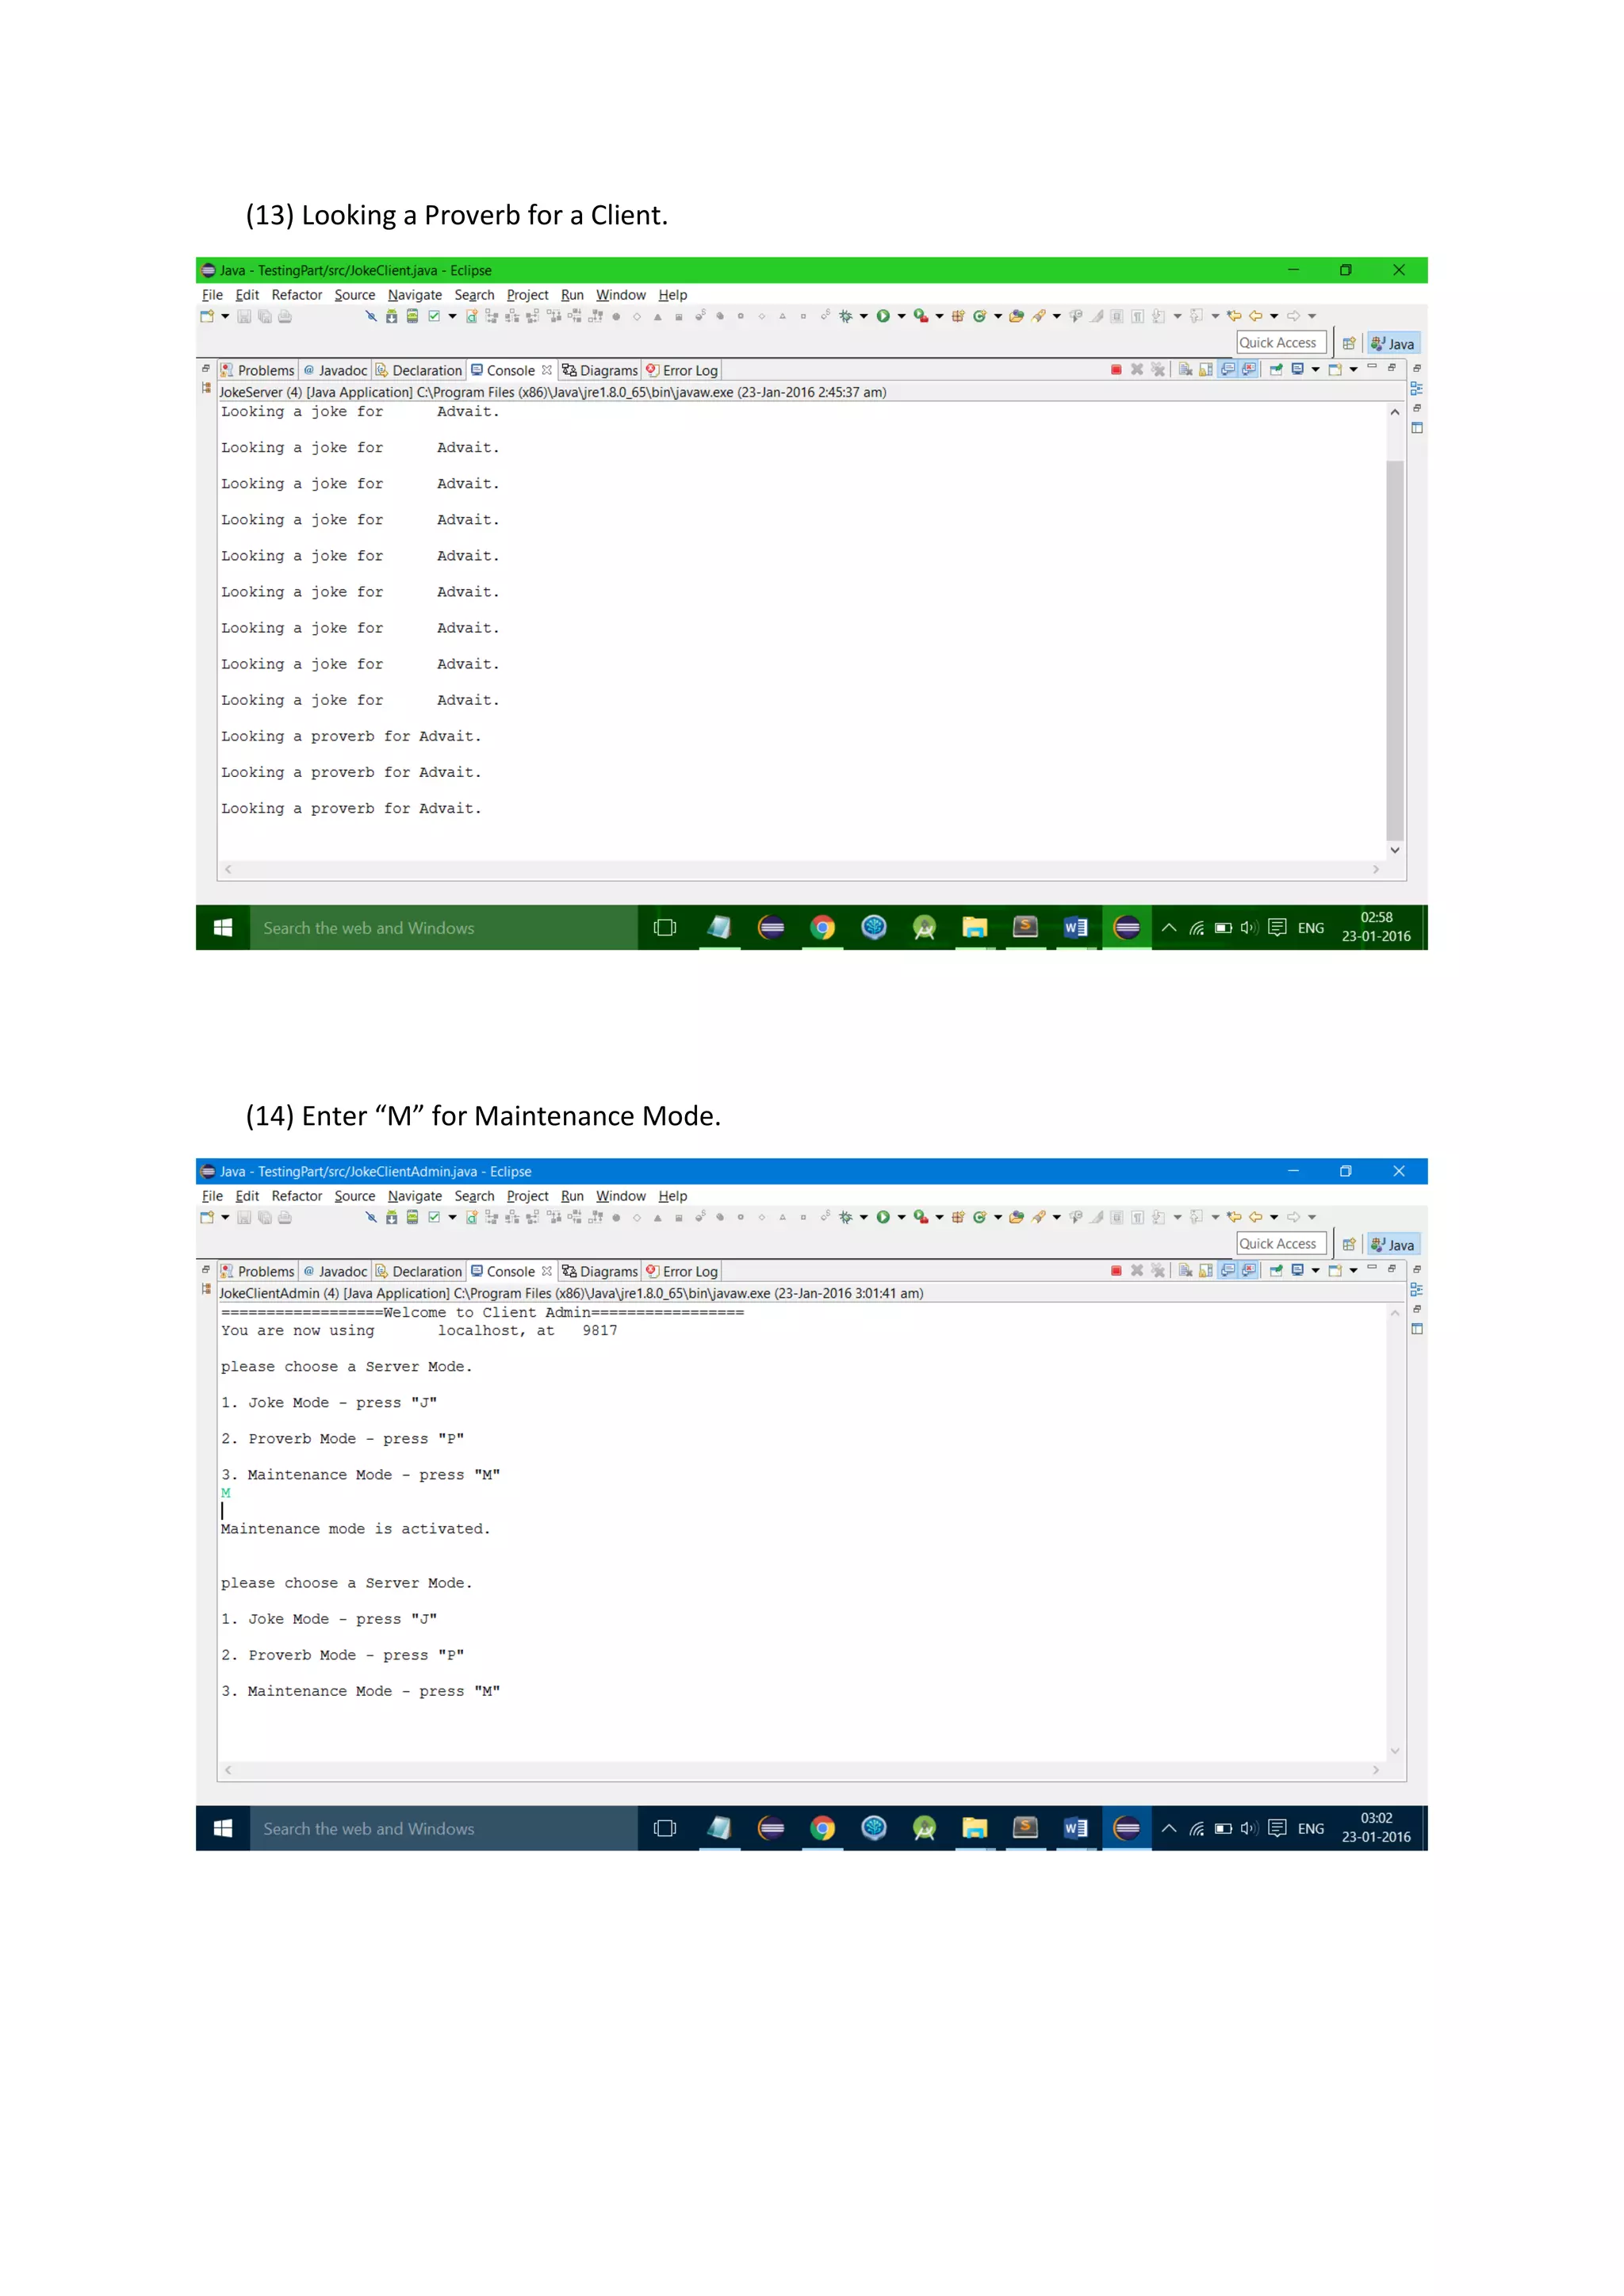
Task: Click New Java Package icon in lower toolbar
Action: click(958, 1217)
